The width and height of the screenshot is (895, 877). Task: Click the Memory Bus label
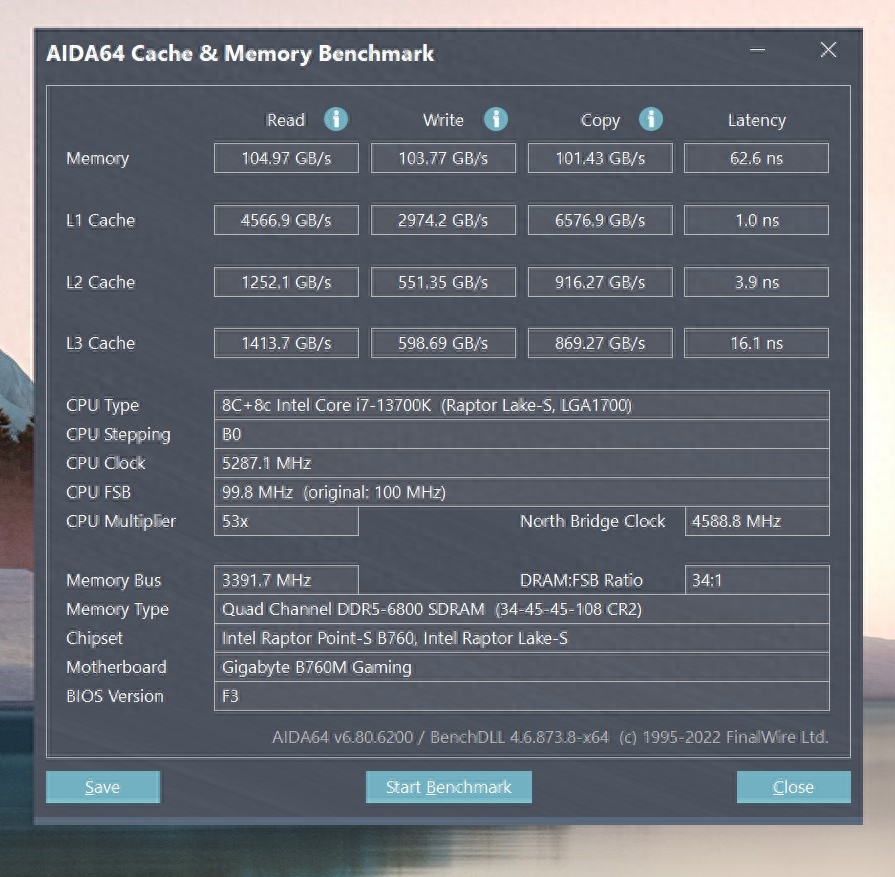[x=114, y=581]
